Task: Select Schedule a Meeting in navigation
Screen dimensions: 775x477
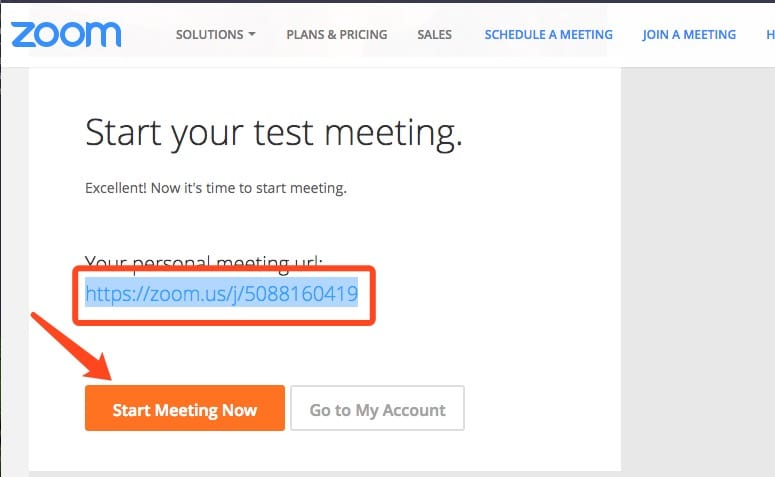Action: tap(548, 34)
